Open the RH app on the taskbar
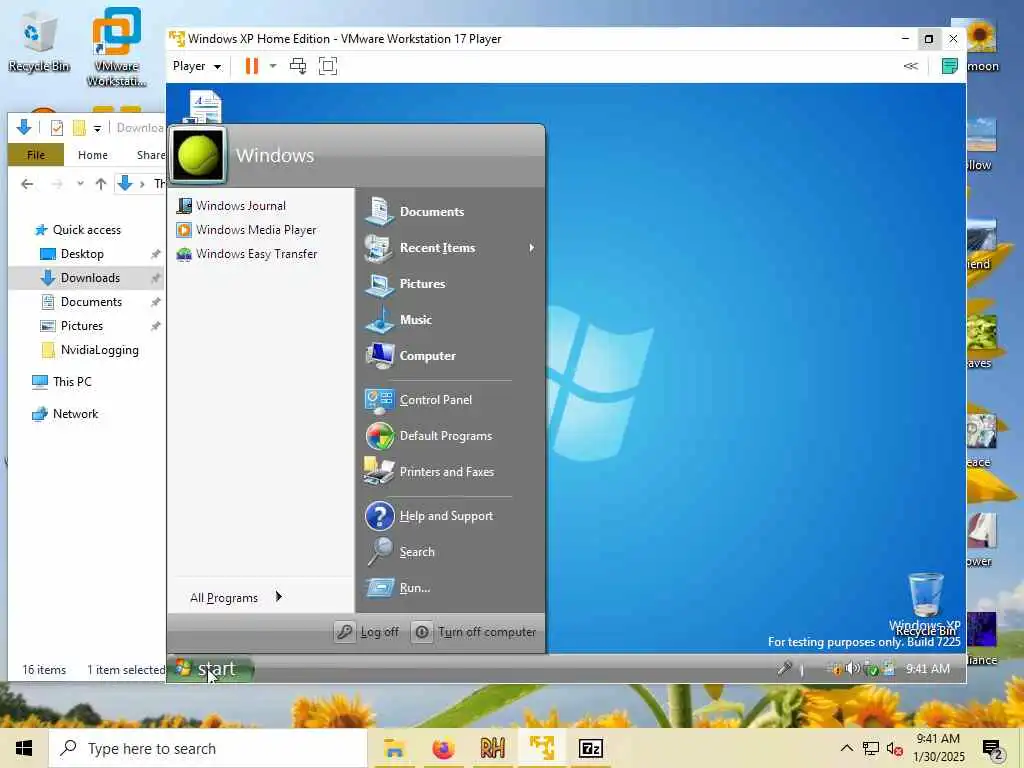Image resolution: width=1024 pixels, height=768 pixels. coord(492,748)
